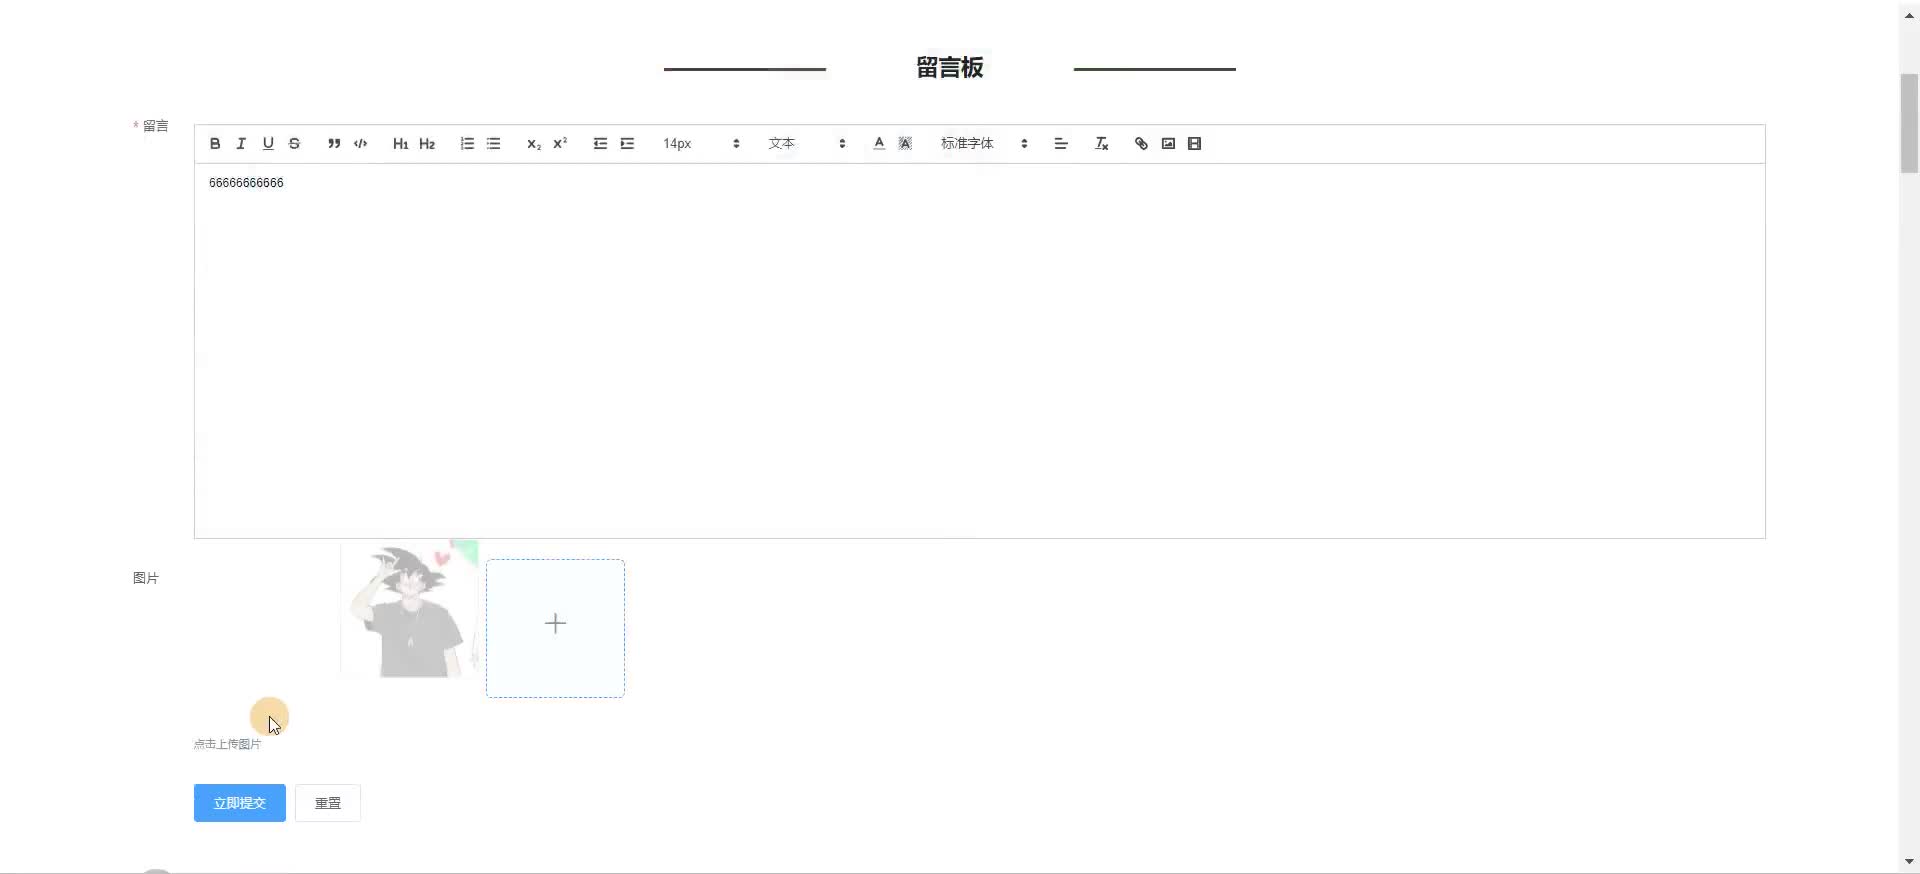
Task: Apply subscript formatting
Action: (x=534, y=144)
